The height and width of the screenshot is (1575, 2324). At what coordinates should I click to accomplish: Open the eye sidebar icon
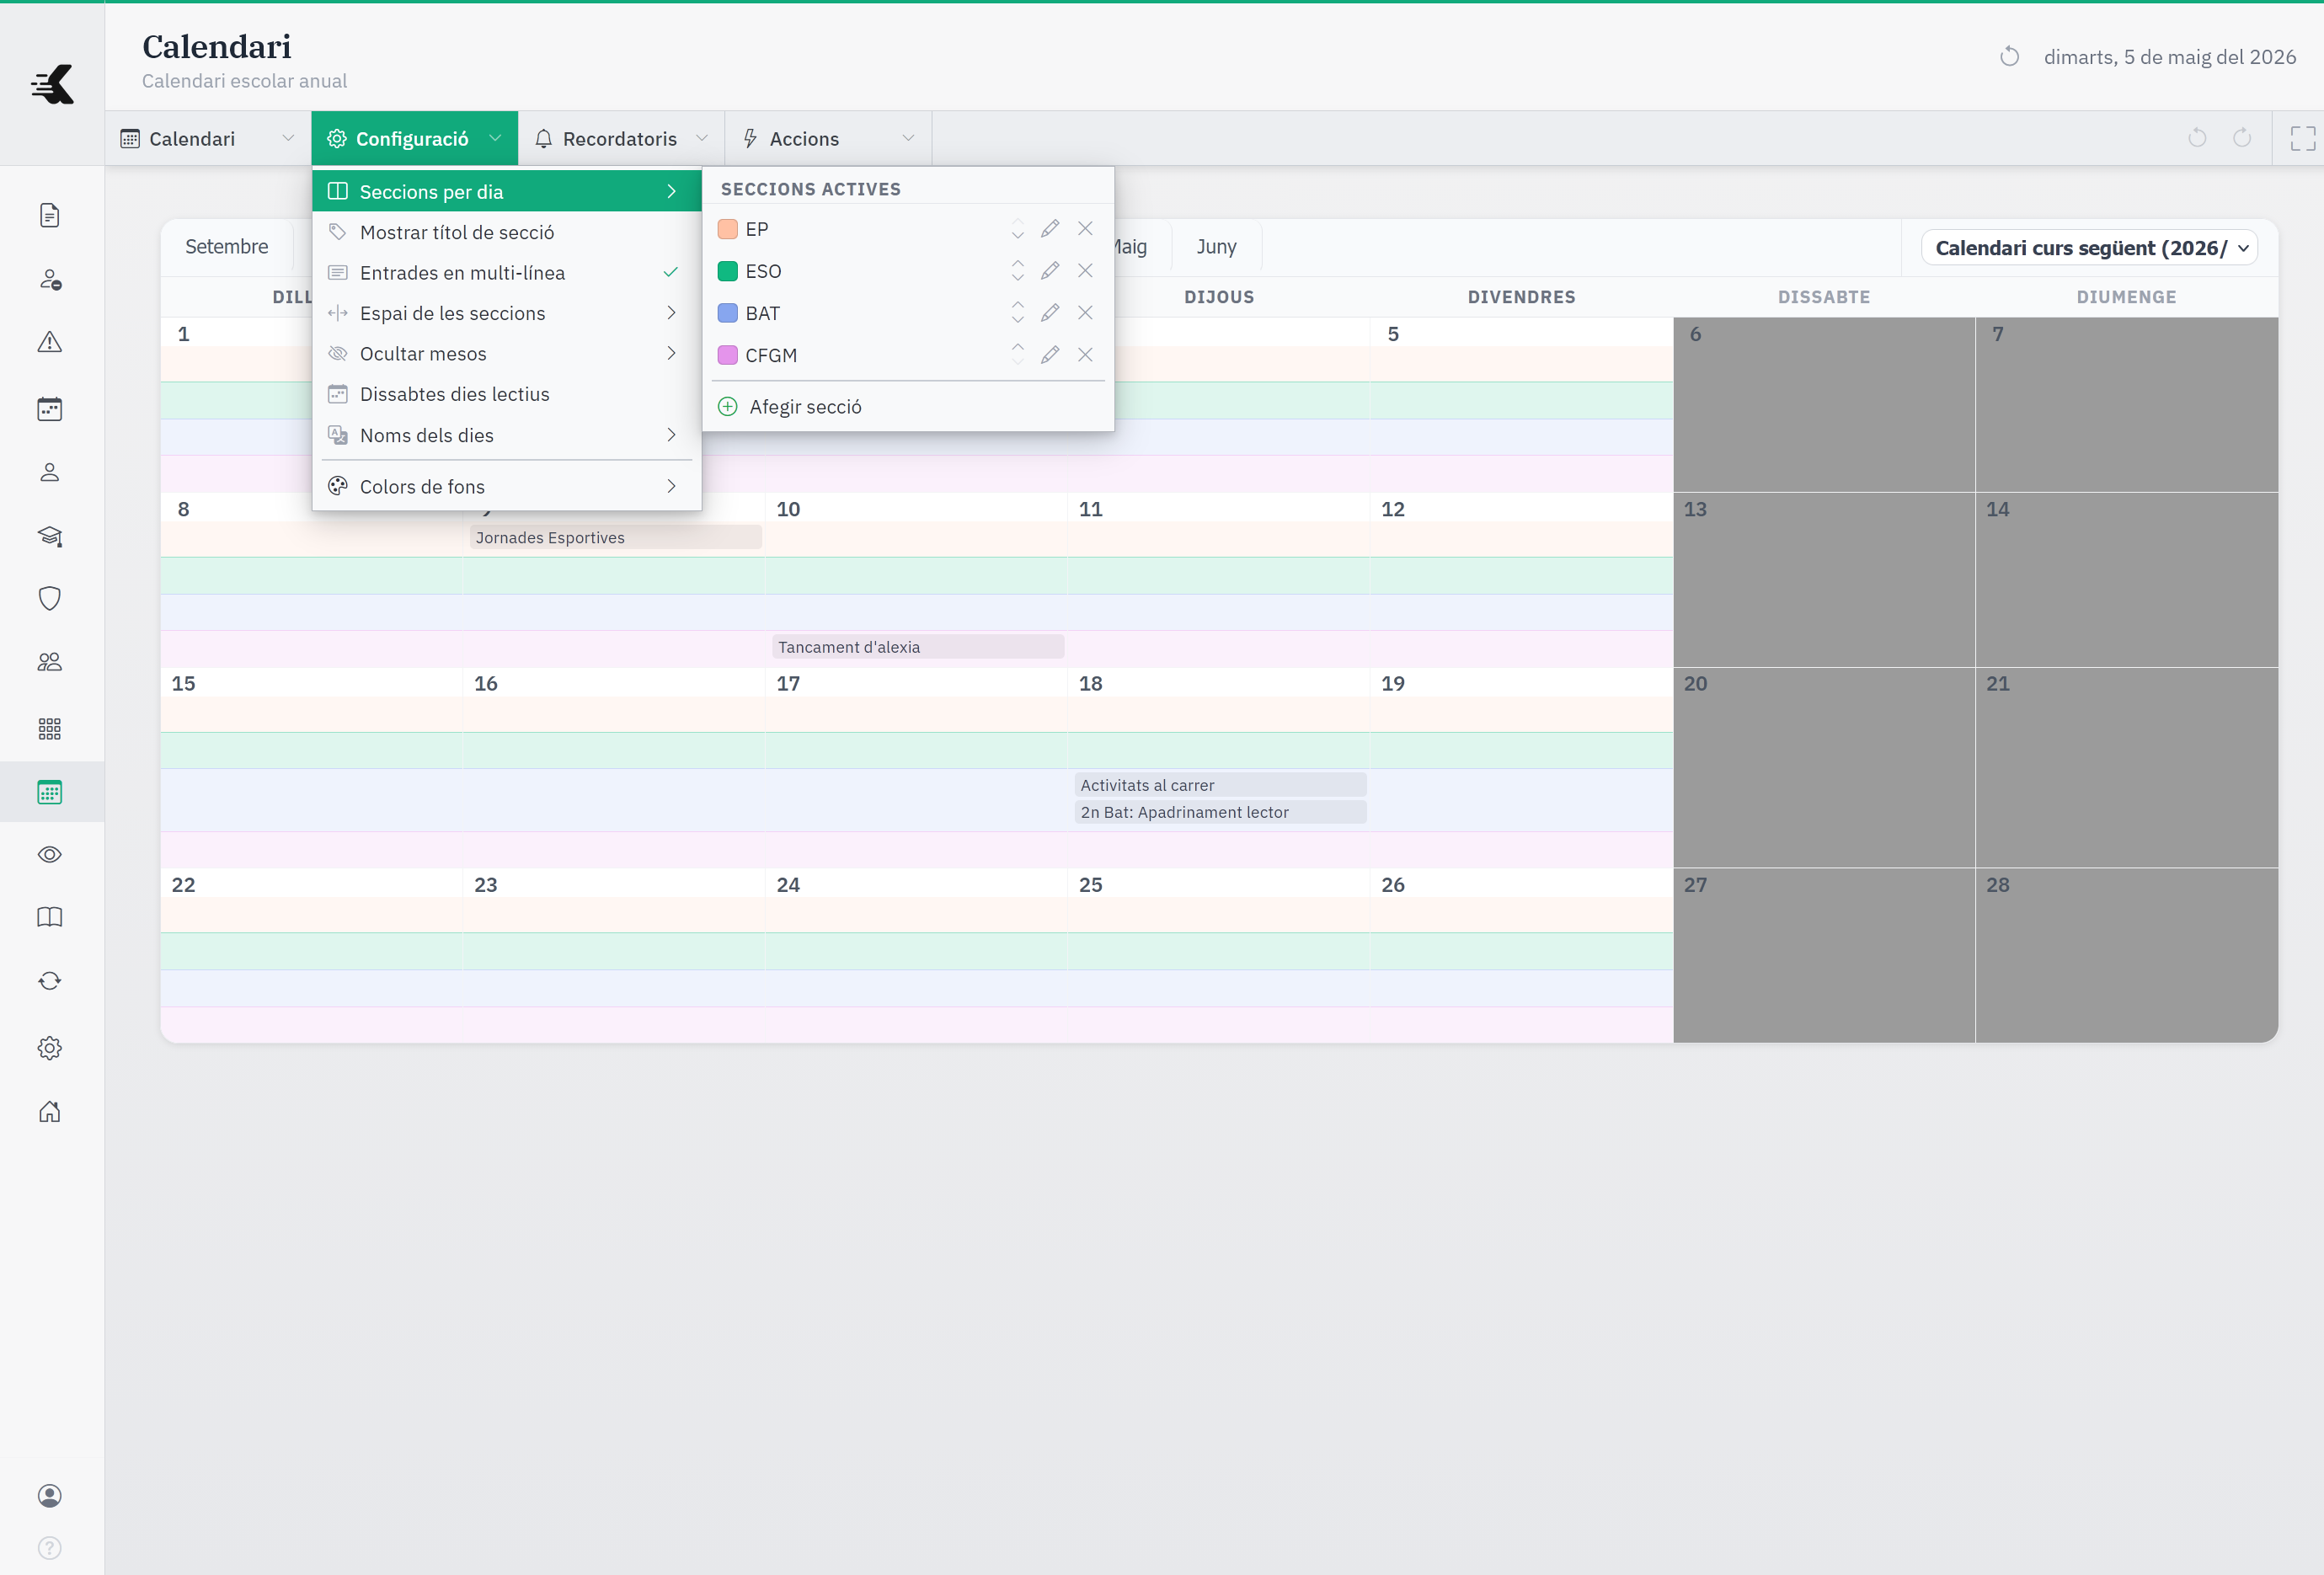click(x=50, y=854)
